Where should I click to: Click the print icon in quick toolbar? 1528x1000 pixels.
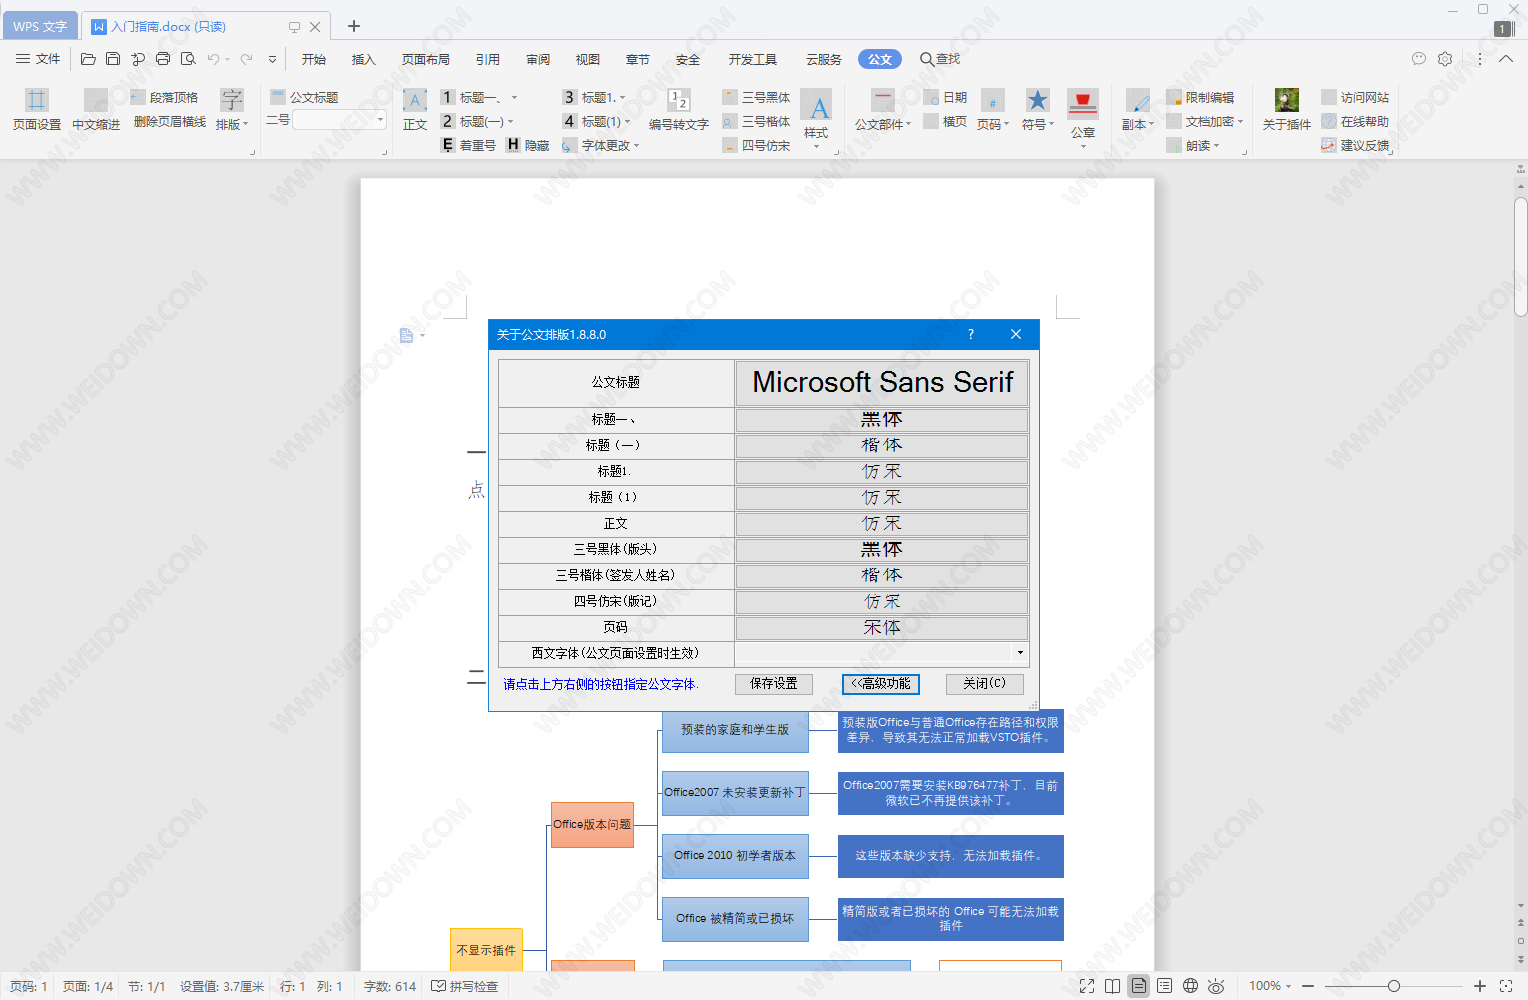pos(163,59)
